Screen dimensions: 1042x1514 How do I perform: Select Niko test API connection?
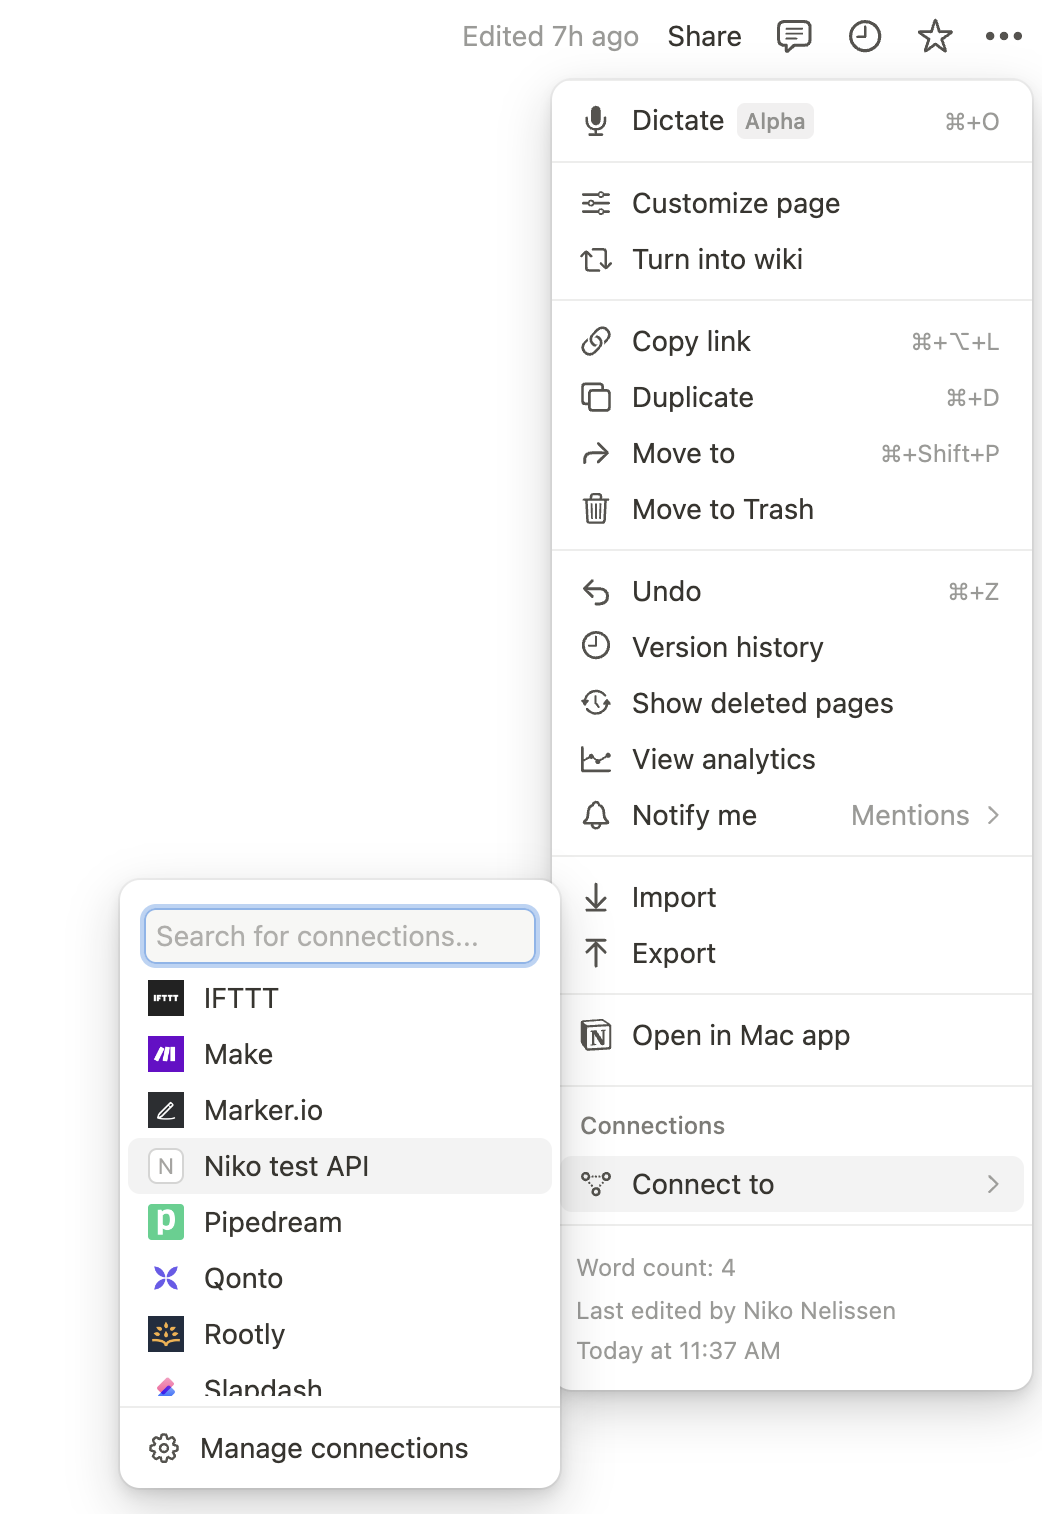coord(340,1166)
